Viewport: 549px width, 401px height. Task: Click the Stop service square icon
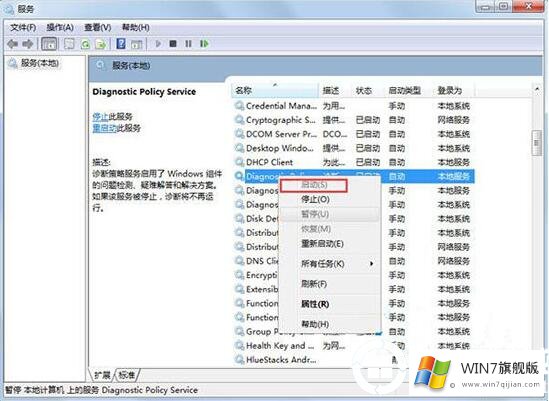pyautogui.click(x=173, y=44)
